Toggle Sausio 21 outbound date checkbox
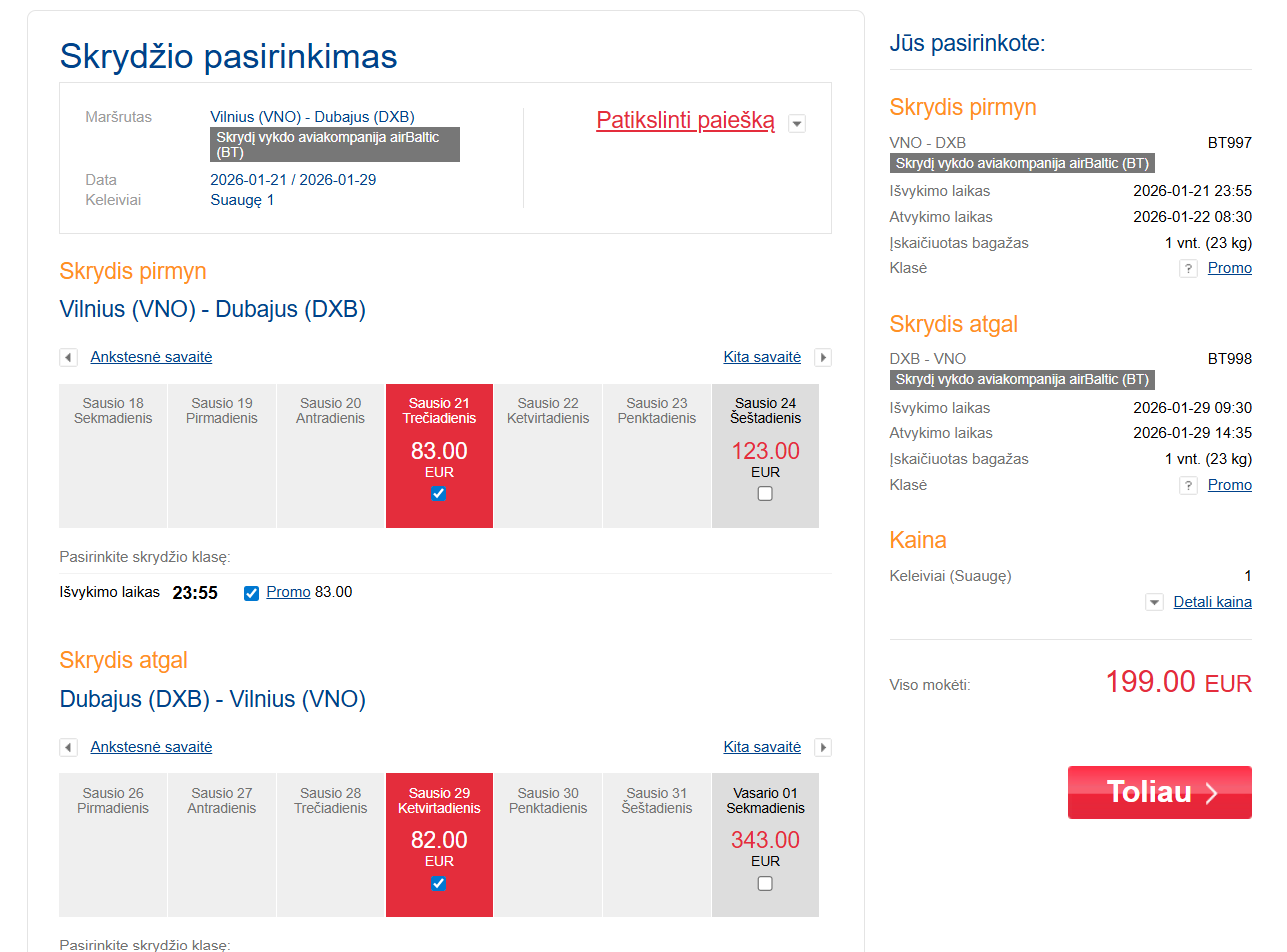Viewport: 1287px width, 952px height. click(438, 494)
